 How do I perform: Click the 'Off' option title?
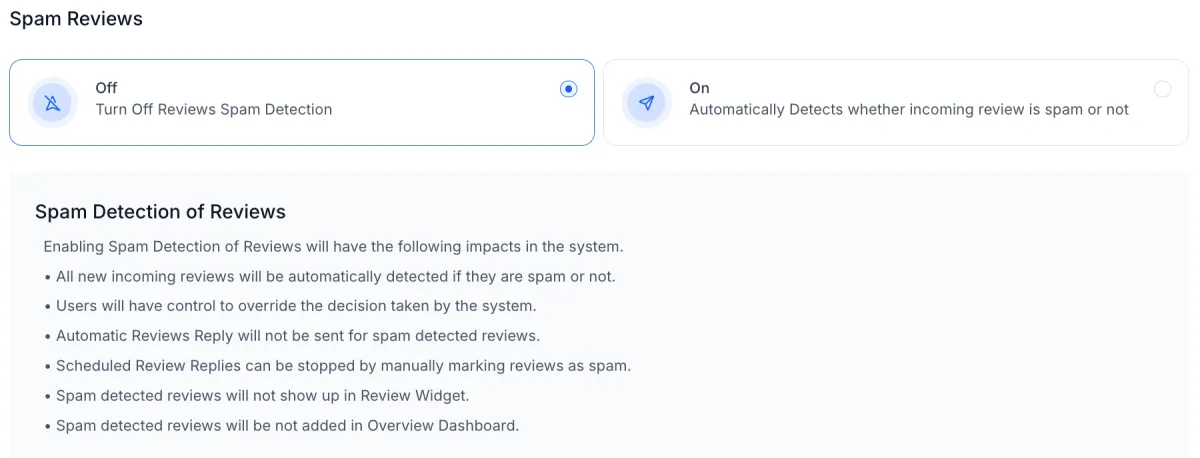point(106,88)
